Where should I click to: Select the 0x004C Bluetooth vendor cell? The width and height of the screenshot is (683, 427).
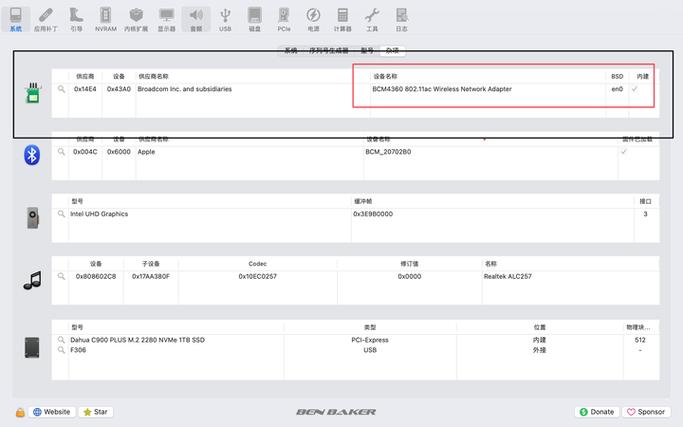[x=85, y=152]
